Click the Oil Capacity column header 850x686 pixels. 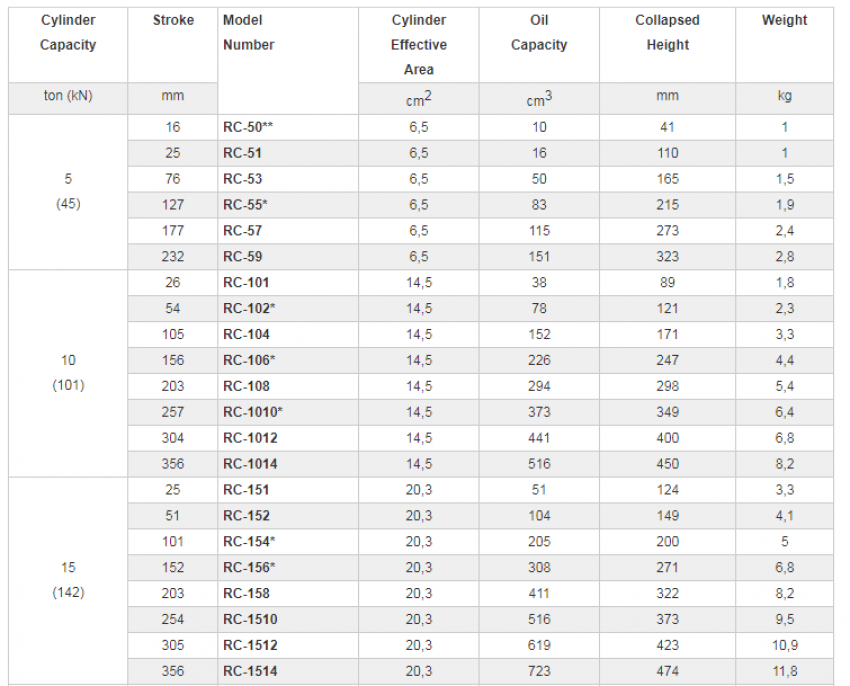pos(539,32)
